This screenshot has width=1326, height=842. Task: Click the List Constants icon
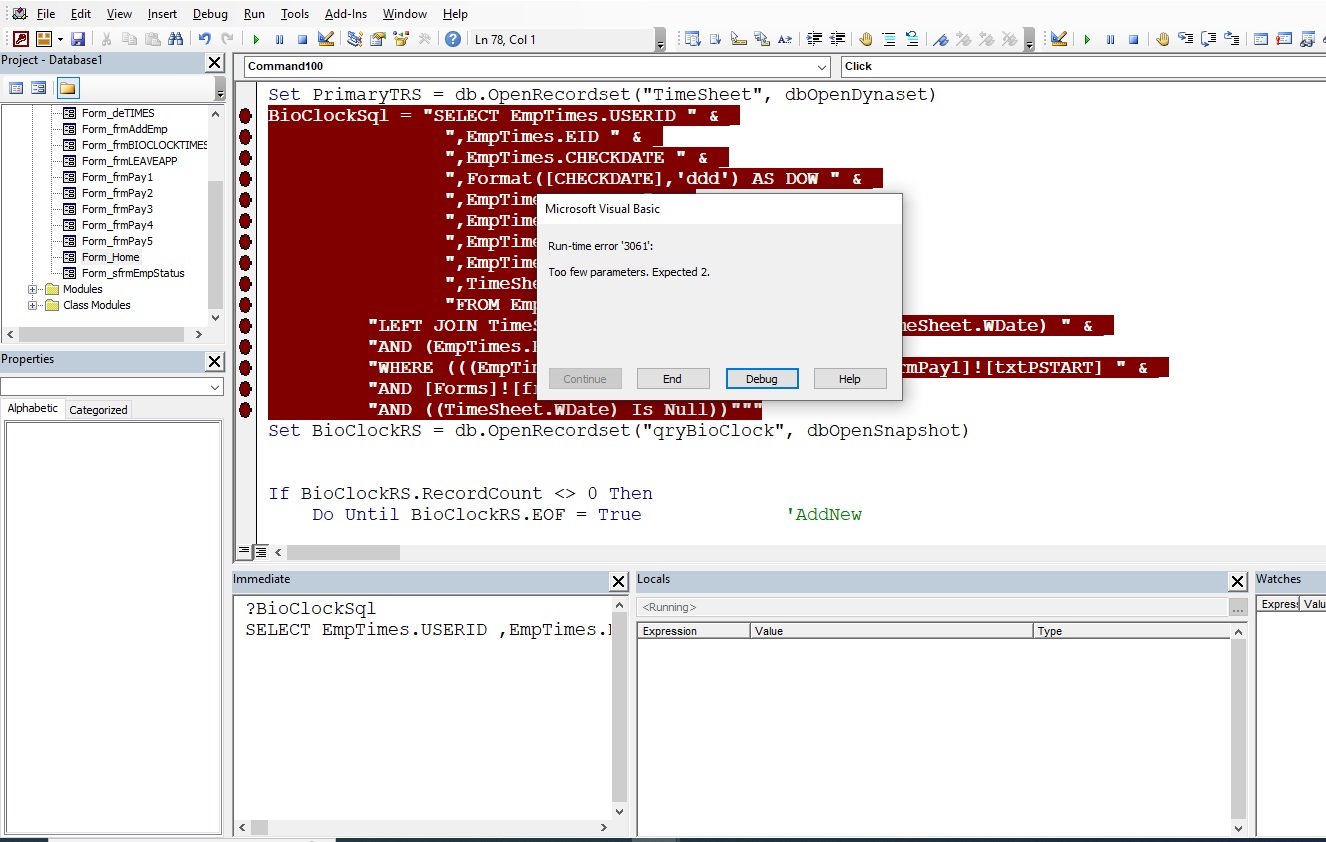click(715, 39)
